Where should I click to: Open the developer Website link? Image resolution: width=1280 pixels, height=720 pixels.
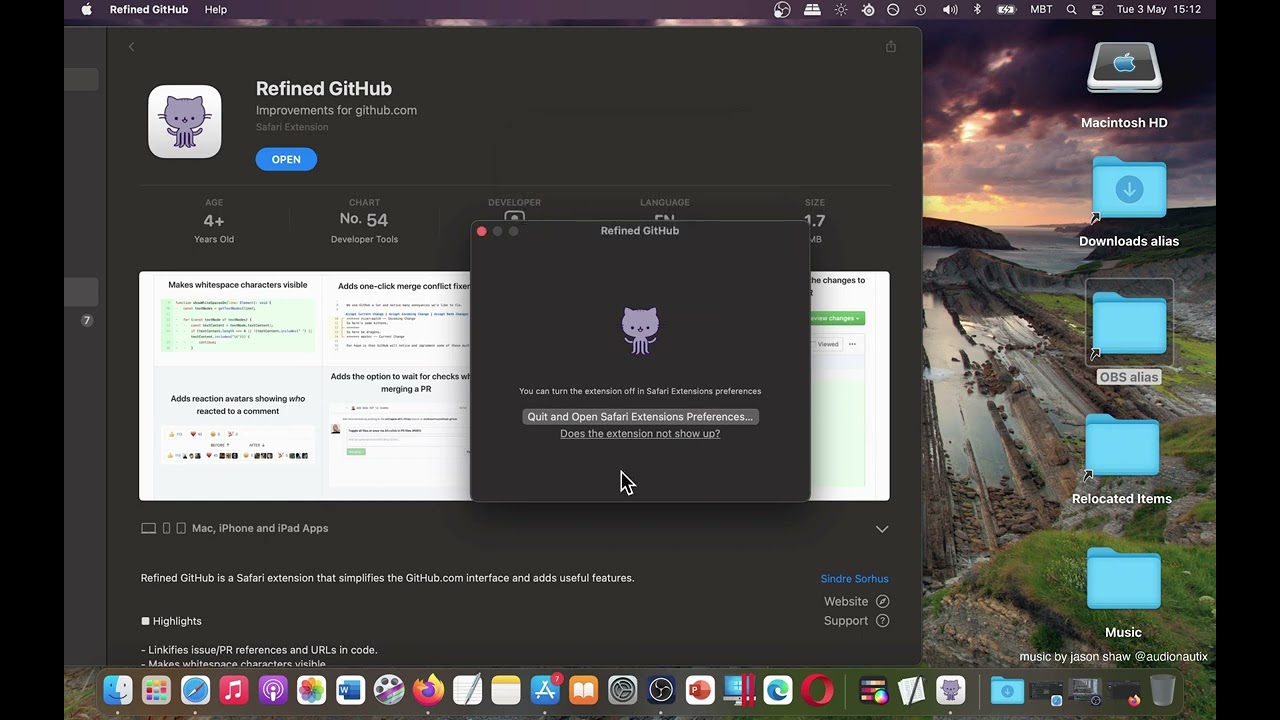pos(856,601)
